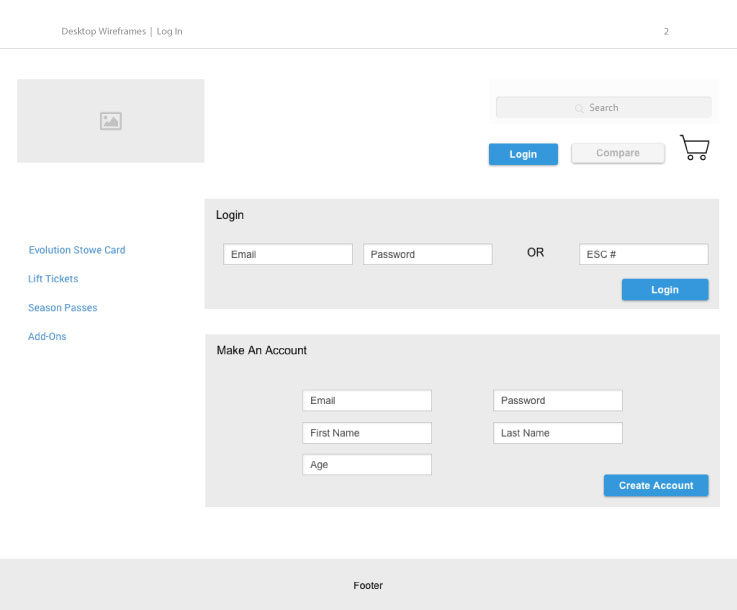
Task: Select the Last Name input field
Action: [558, 433]
